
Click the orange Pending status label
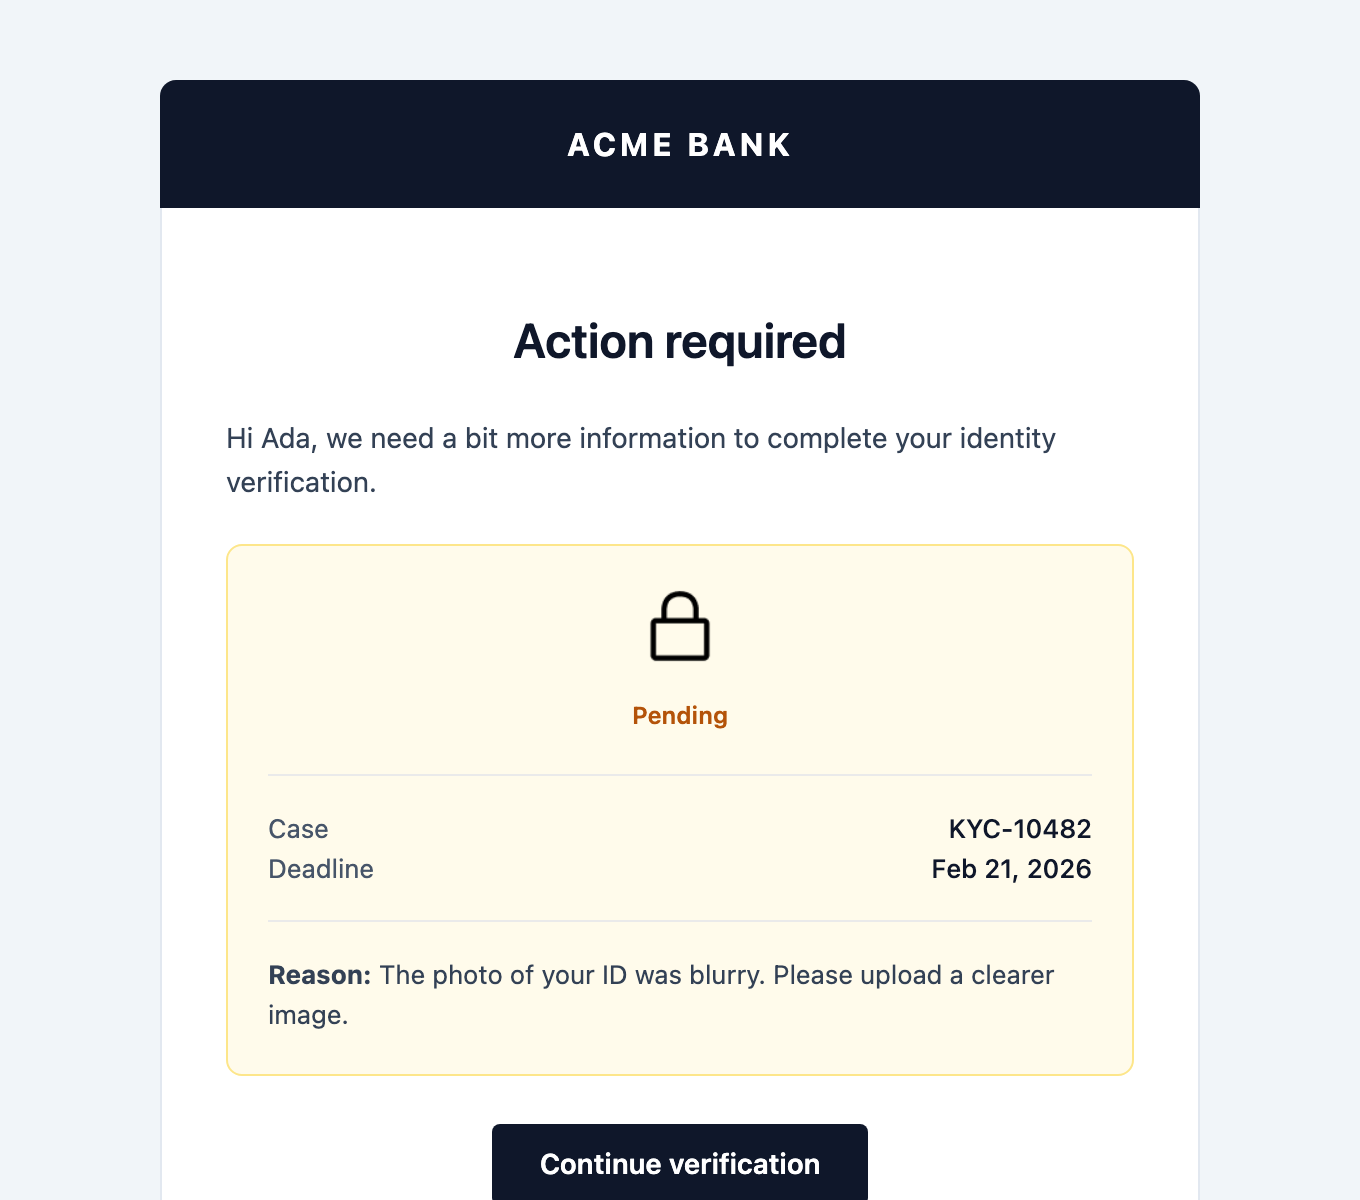pyautogui.click(x=679, y=716)
